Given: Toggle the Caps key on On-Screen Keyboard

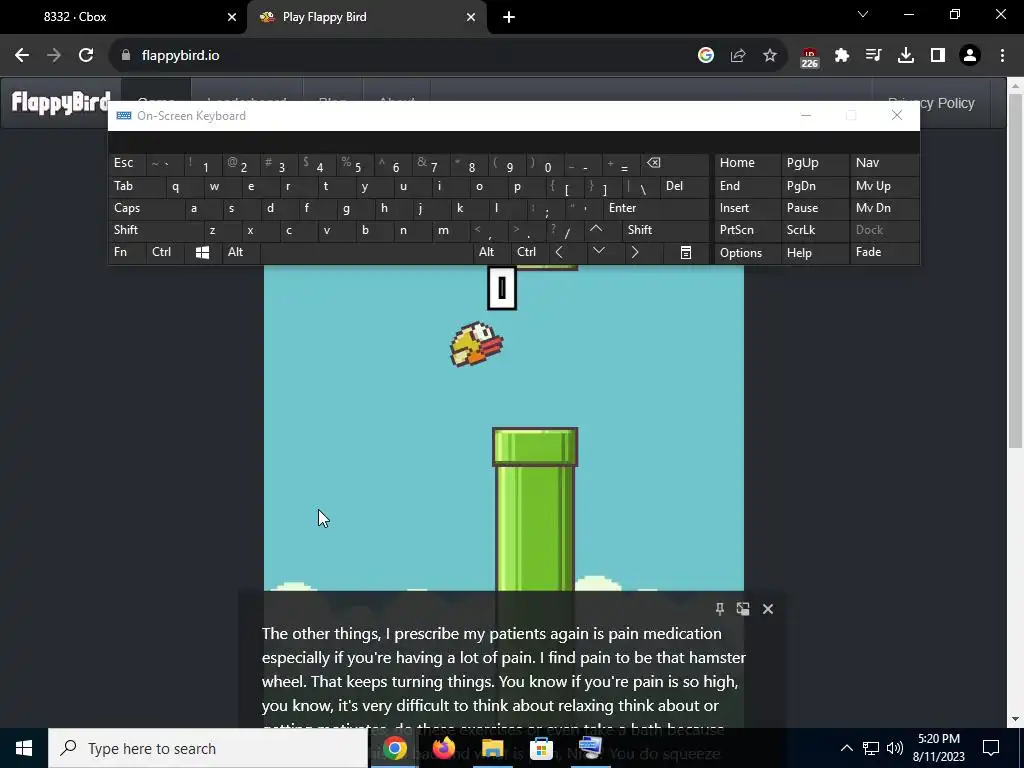Looking at the screenshot, I should click(x=146, y=208).
